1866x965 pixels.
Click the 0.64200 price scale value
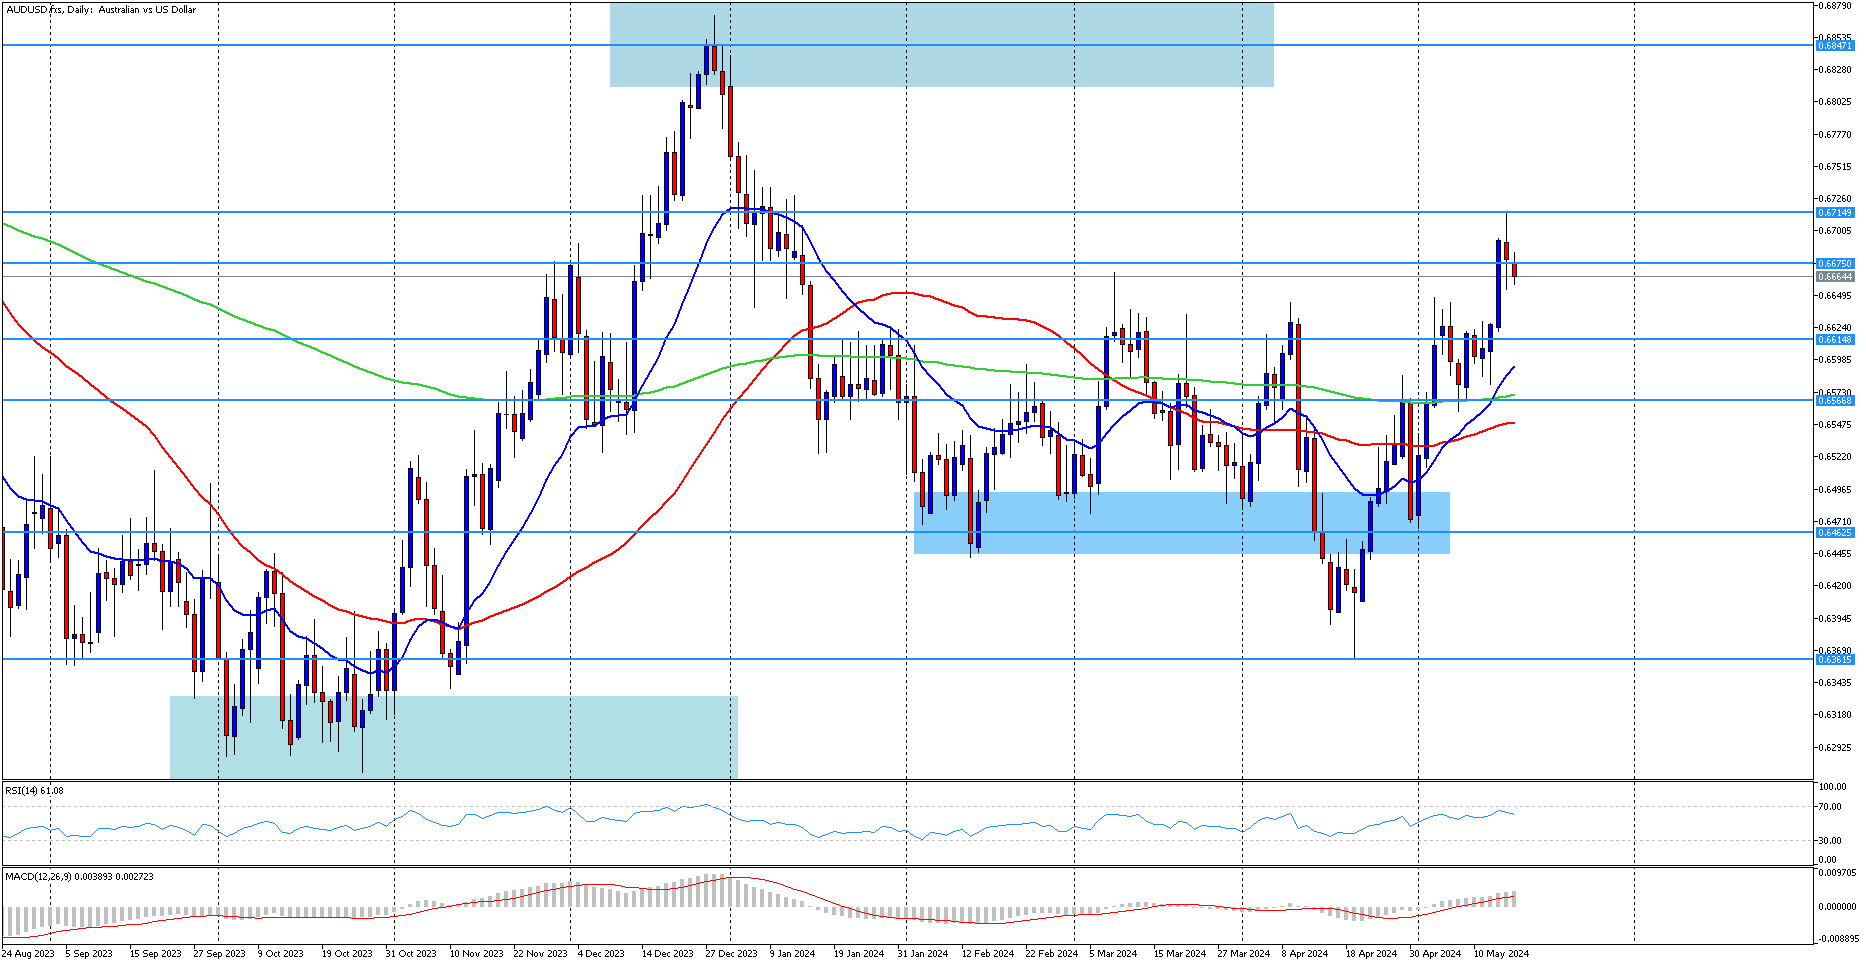coord(1835,585)
